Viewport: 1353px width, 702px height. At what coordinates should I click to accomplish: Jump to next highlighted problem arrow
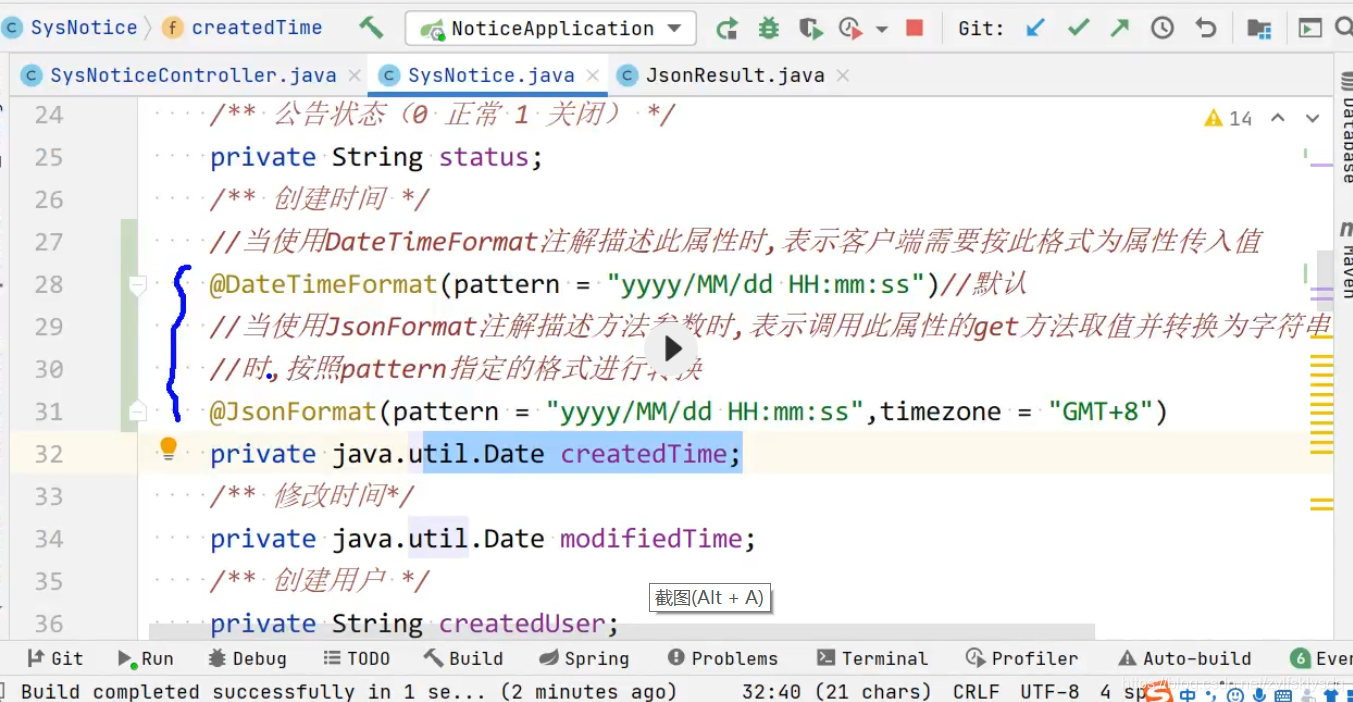[x=1313, y=118]
